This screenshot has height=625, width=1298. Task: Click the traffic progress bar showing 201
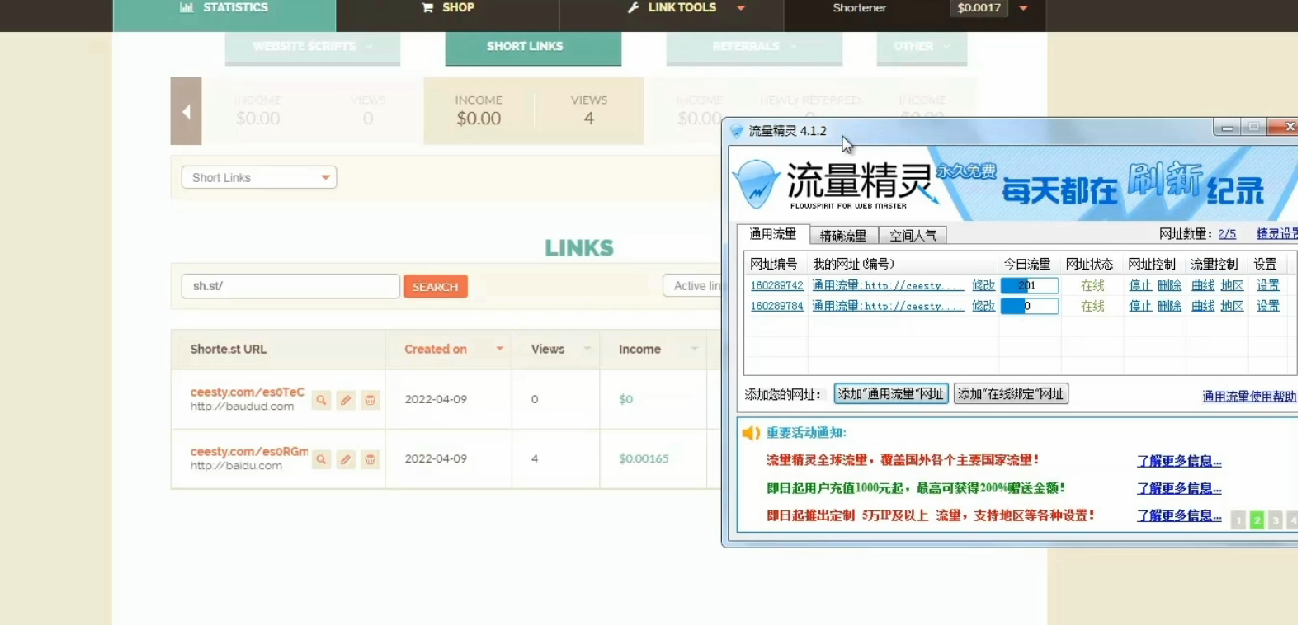pyautogui.click(x=1029, y=286)
